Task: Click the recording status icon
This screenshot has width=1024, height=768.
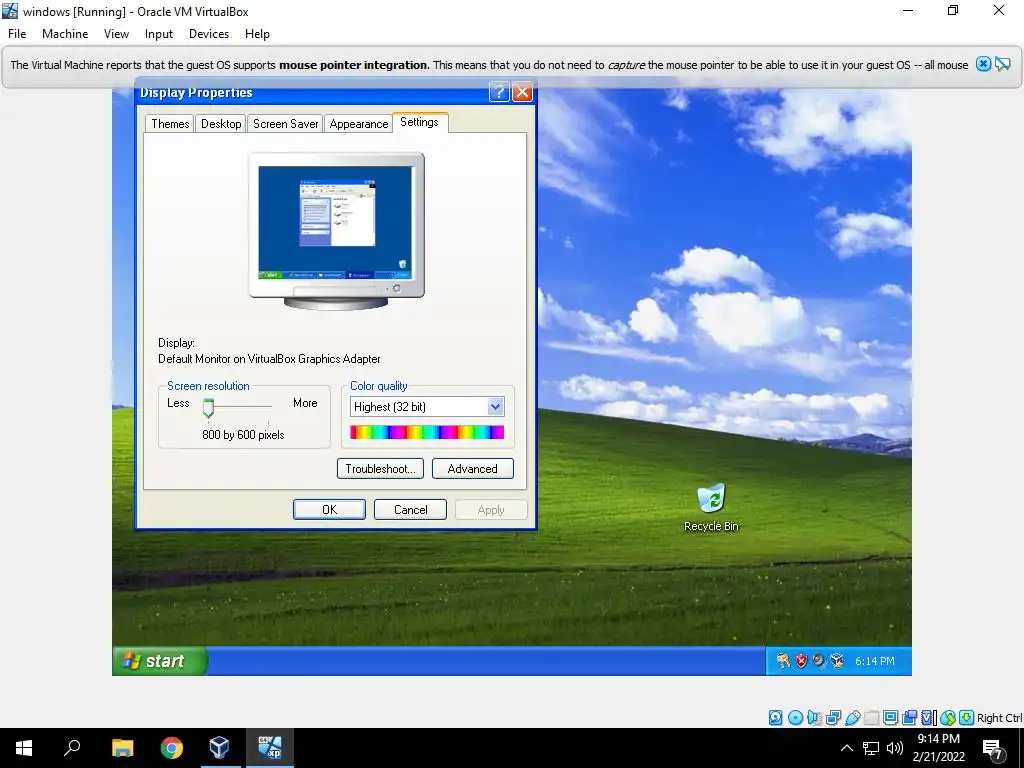Action: pyautogui.click(x=909, y=718)
